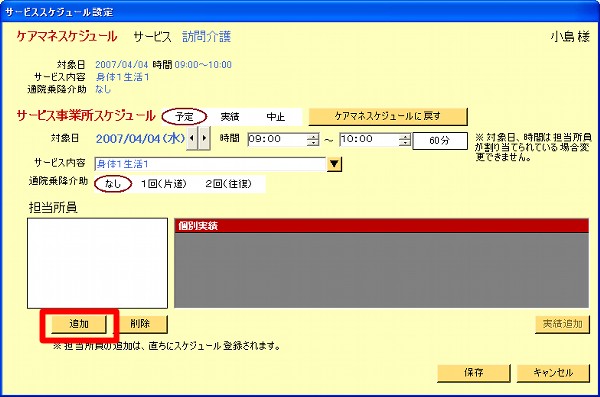The width and height of the screenshot is (600, 397).
Task: Select 予定 schedule status
Action: (184, 117)
